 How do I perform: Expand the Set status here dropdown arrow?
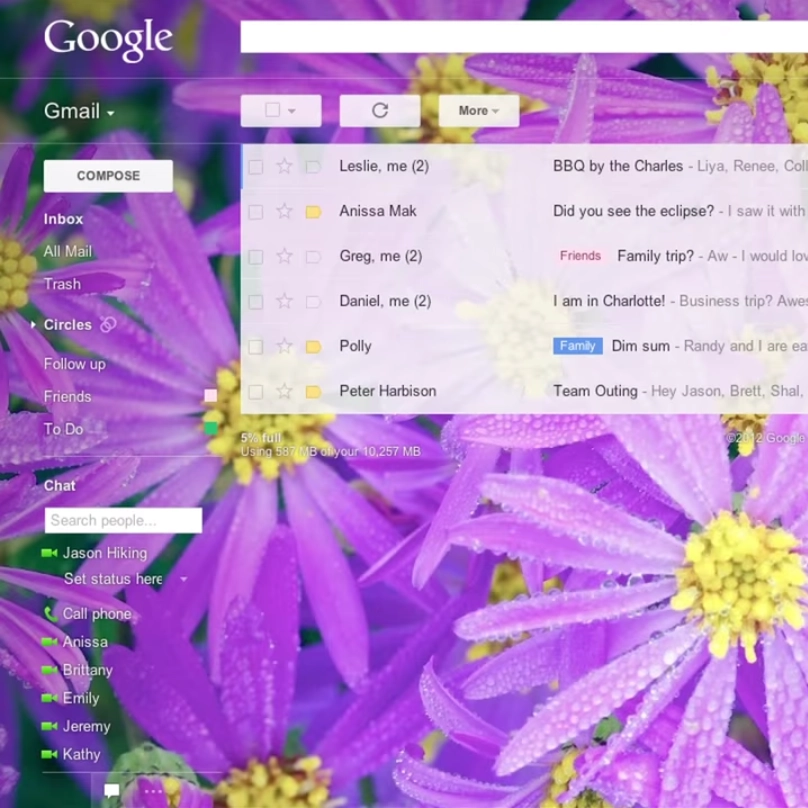[183, 579]
